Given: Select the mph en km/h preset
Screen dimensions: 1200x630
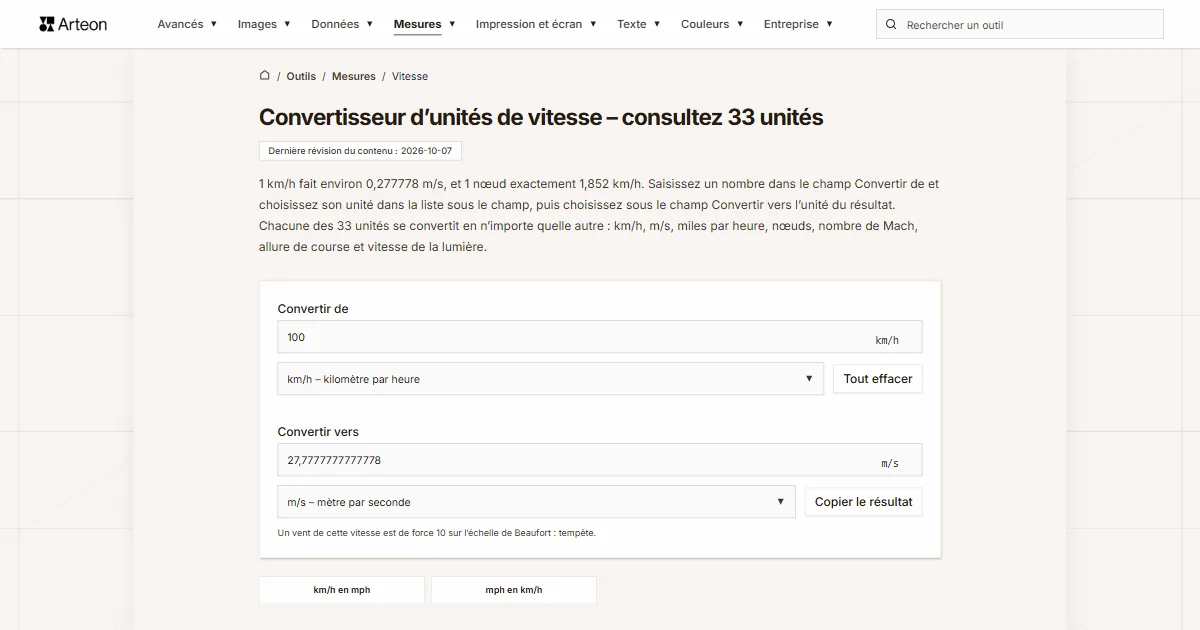Looking at the screenshot, I should tap(514, 590).
